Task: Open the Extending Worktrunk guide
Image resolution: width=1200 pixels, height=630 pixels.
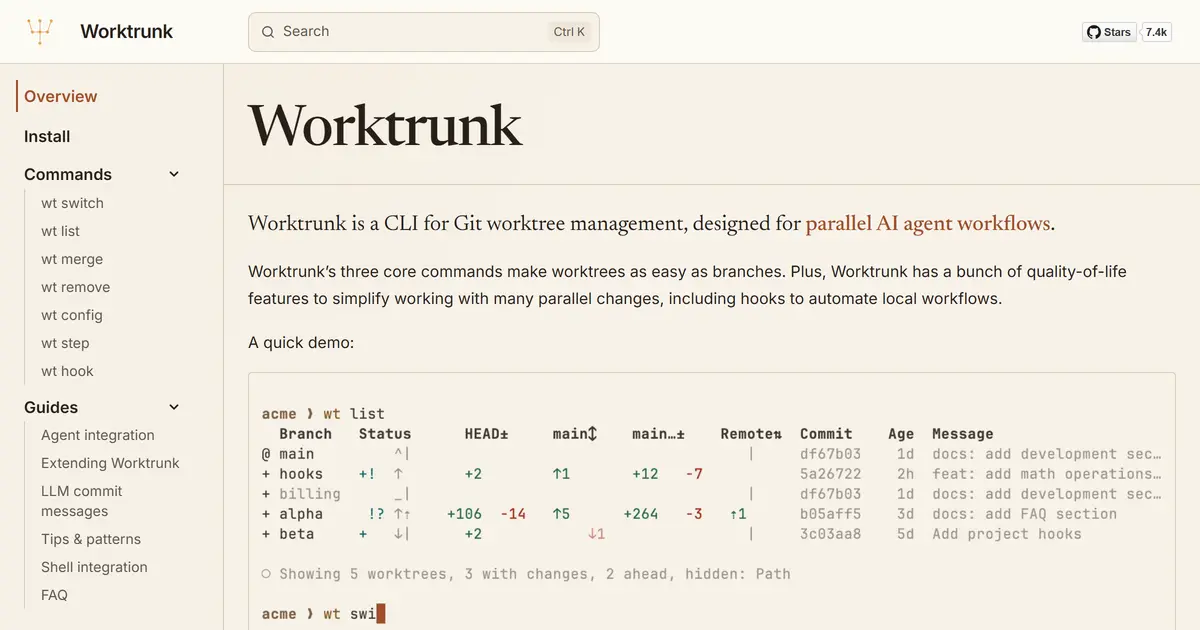Action: 110,463
